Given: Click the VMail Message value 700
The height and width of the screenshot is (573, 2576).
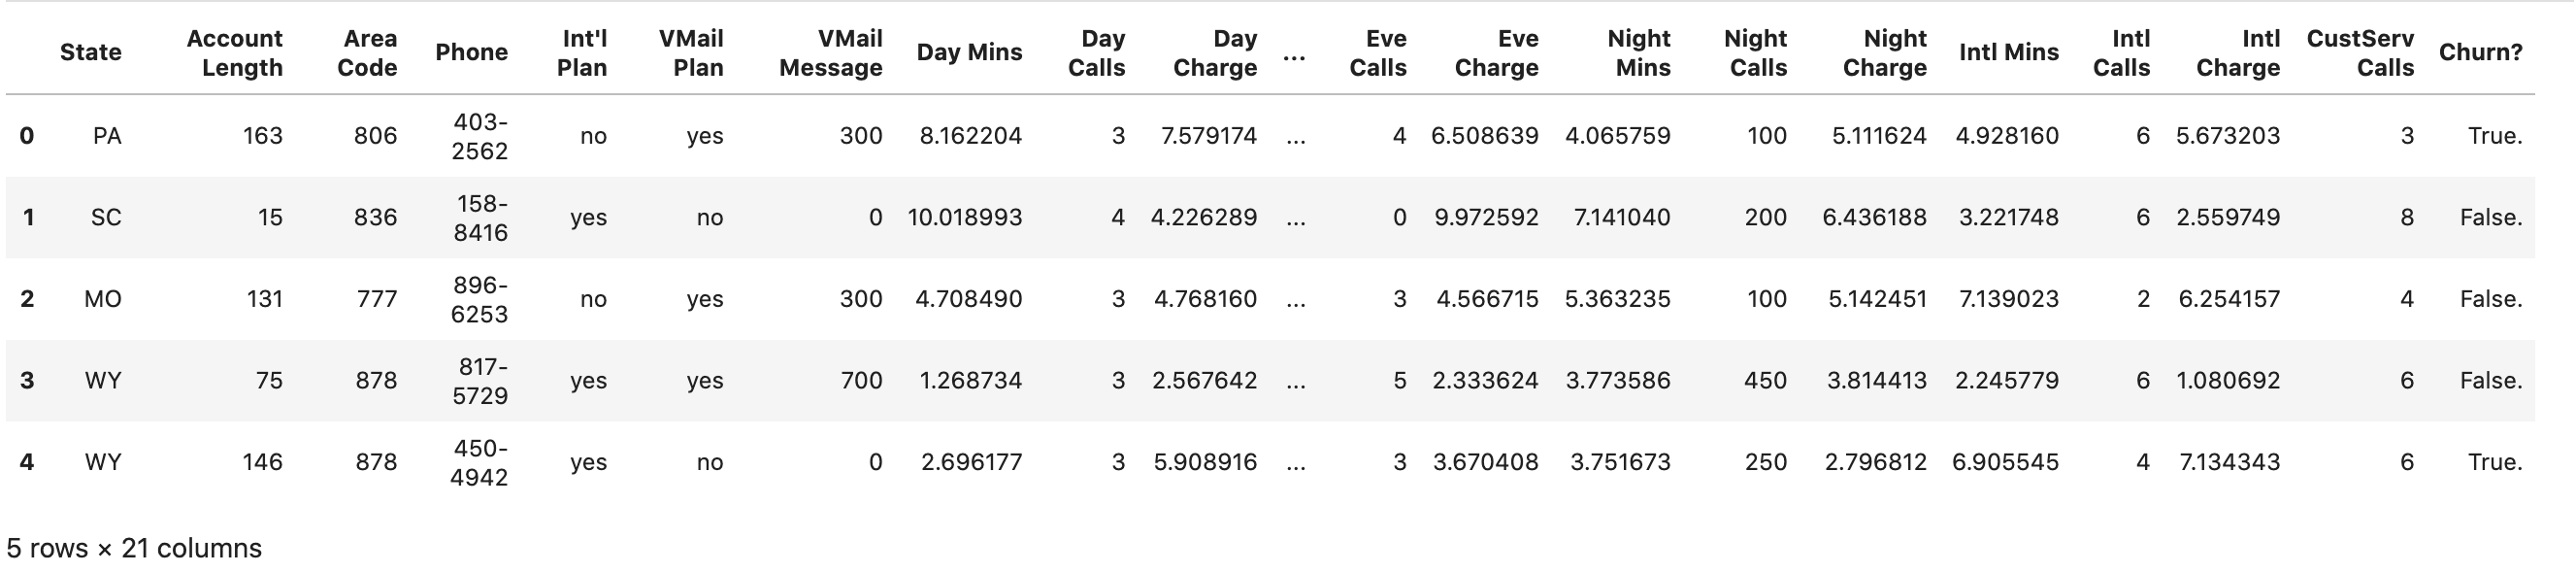Looking at the screenshot, I should [x=860, y=380].
